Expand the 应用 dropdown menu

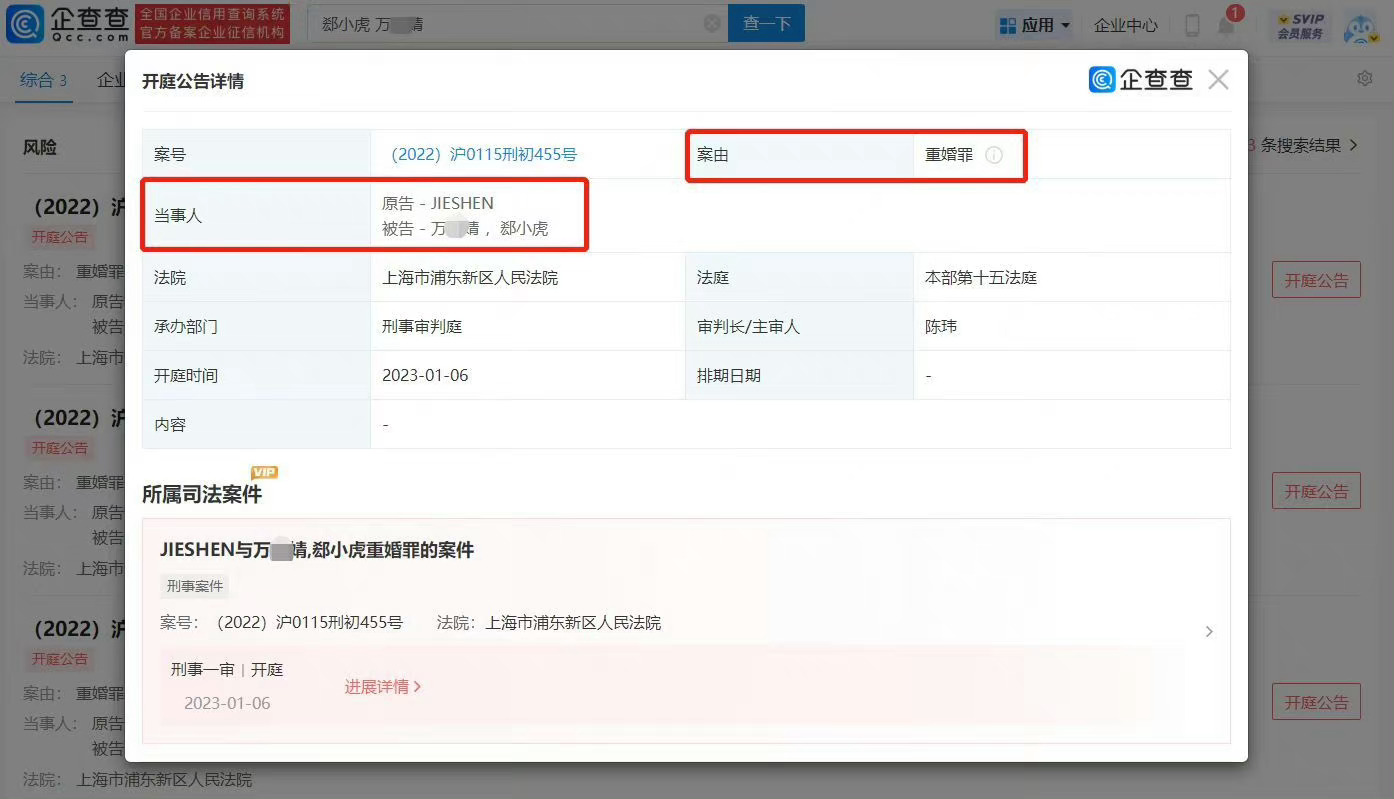point(1034,25)
